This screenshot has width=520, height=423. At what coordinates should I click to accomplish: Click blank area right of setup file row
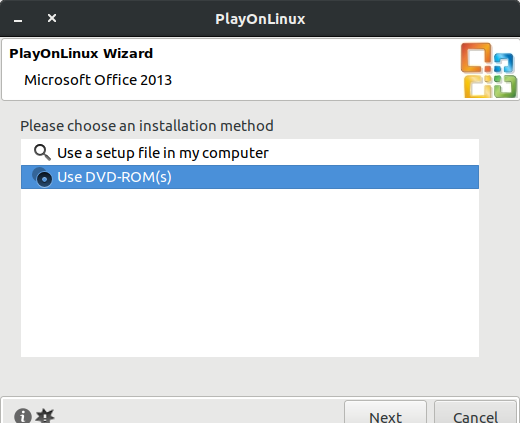point(373,153)
